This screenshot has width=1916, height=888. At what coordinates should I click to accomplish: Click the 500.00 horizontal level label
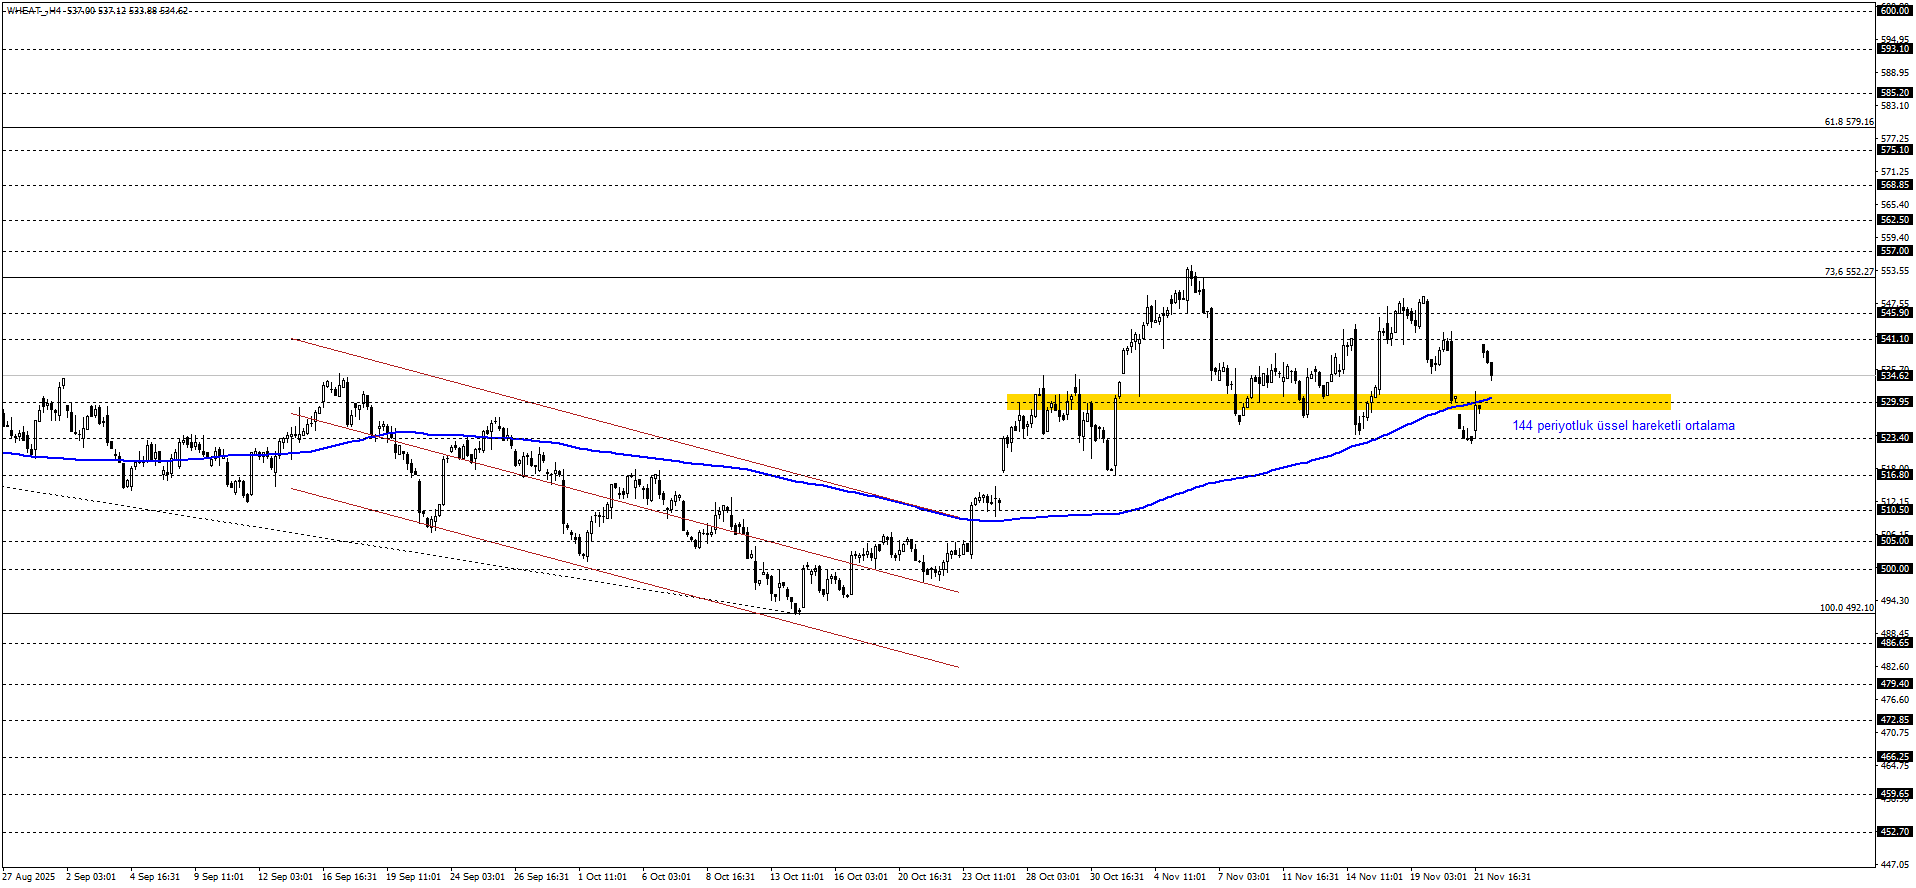point(1895,569)
